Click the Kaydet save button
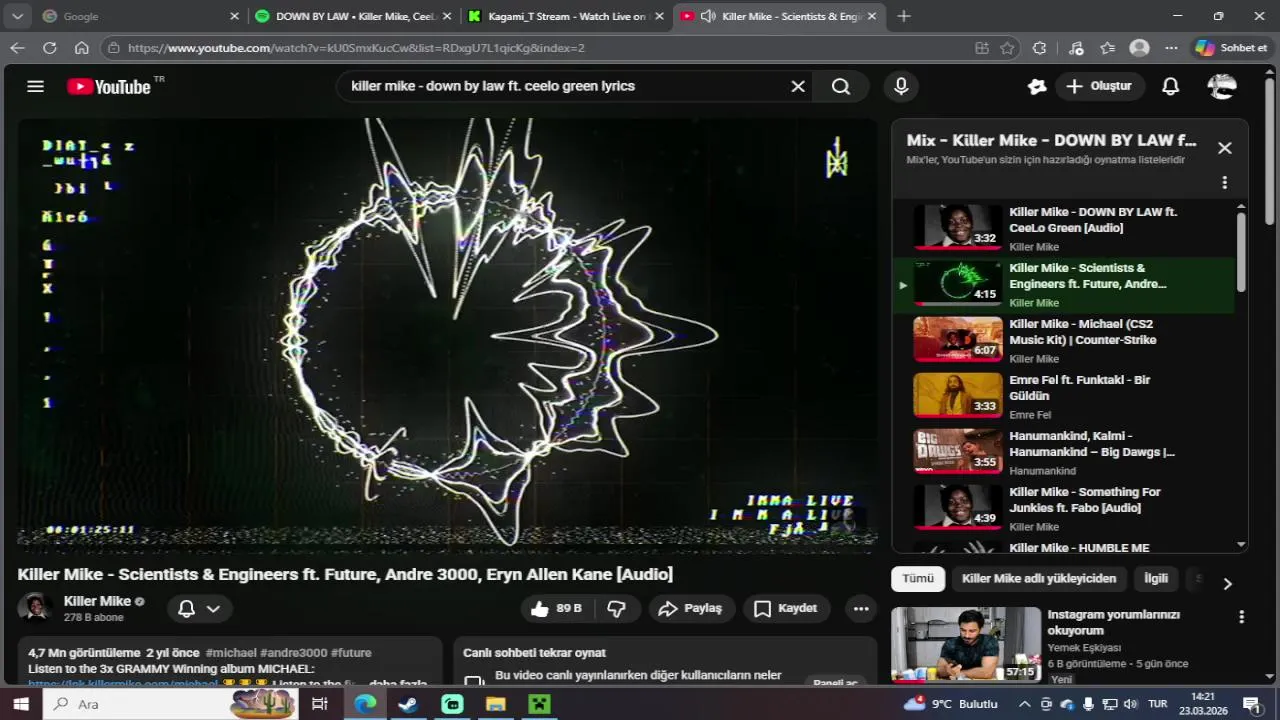 [x=785, y=608]
